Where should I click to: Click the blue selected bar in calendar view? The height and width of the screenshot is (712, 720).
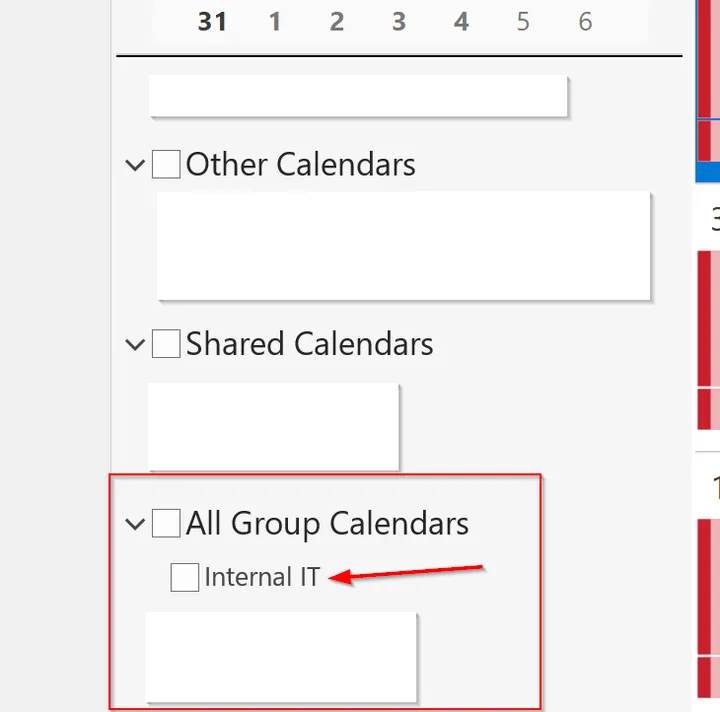708,172
